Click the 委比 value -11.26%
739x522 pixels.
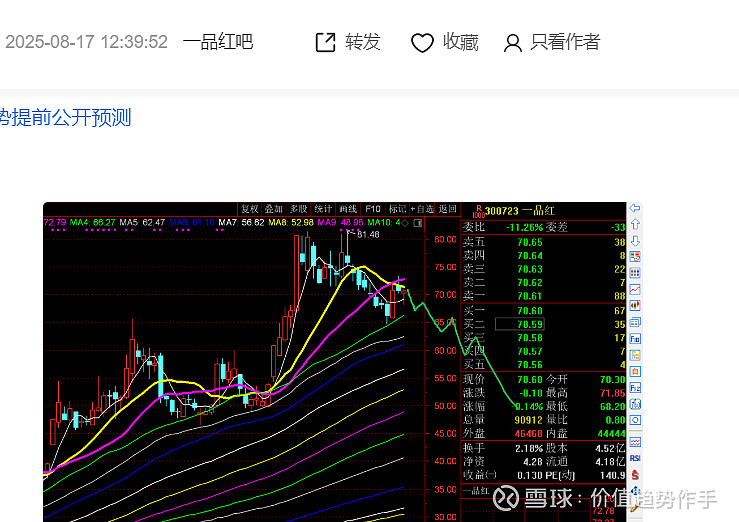coord(524,228)
